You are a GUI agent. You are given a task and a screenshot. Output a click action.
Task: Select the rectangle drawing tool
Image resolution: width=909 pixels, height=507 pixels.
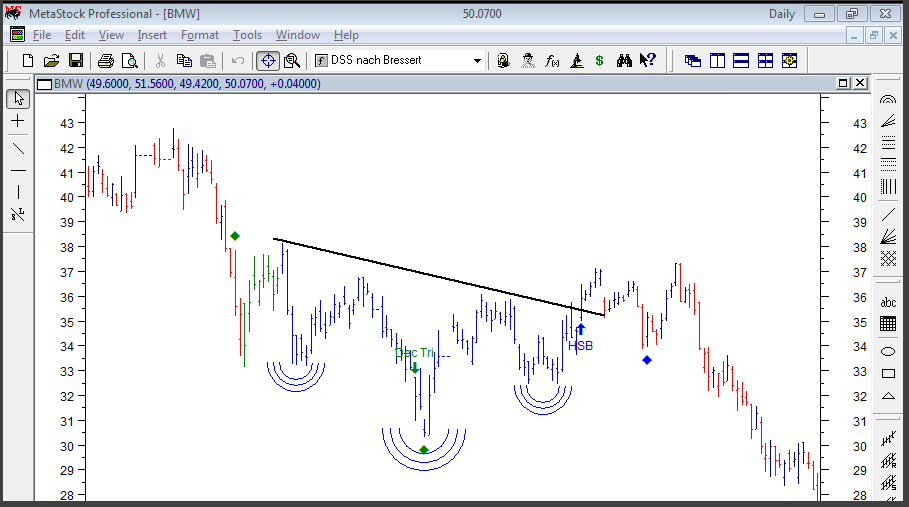(888, 374)
